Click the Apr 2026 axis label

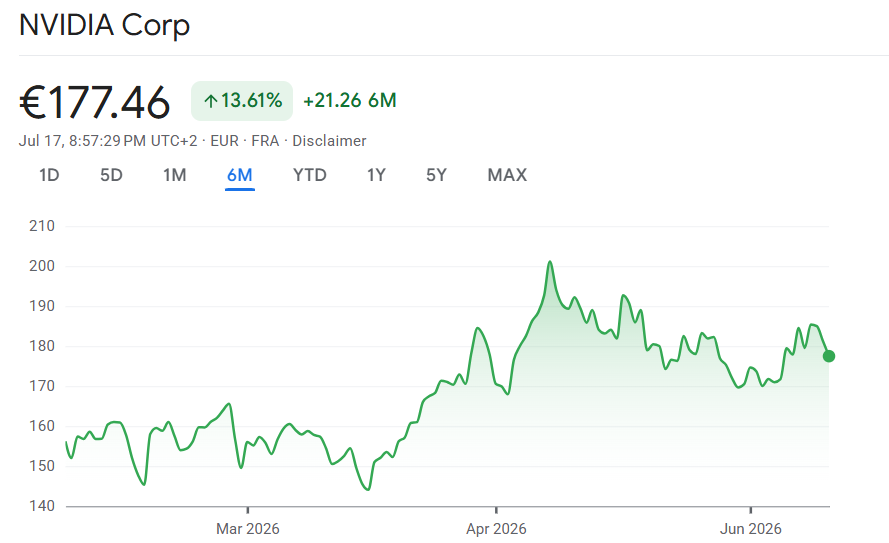pyautogui.click(x=496, y=529)
